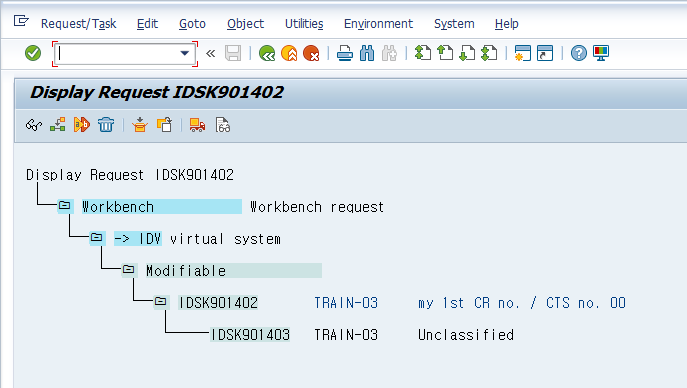687x388 pixels.
Task: Click owner TRAIN-03 on the IDSK901402 row
Action: (346, 303)
